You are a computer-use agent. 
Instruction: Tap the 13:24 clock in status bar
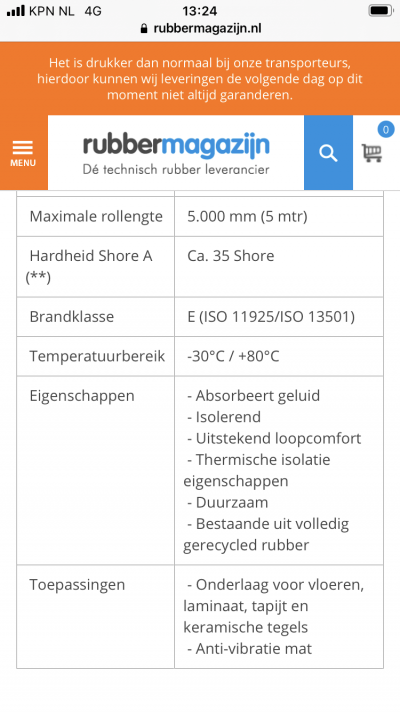tap(199, 10)
